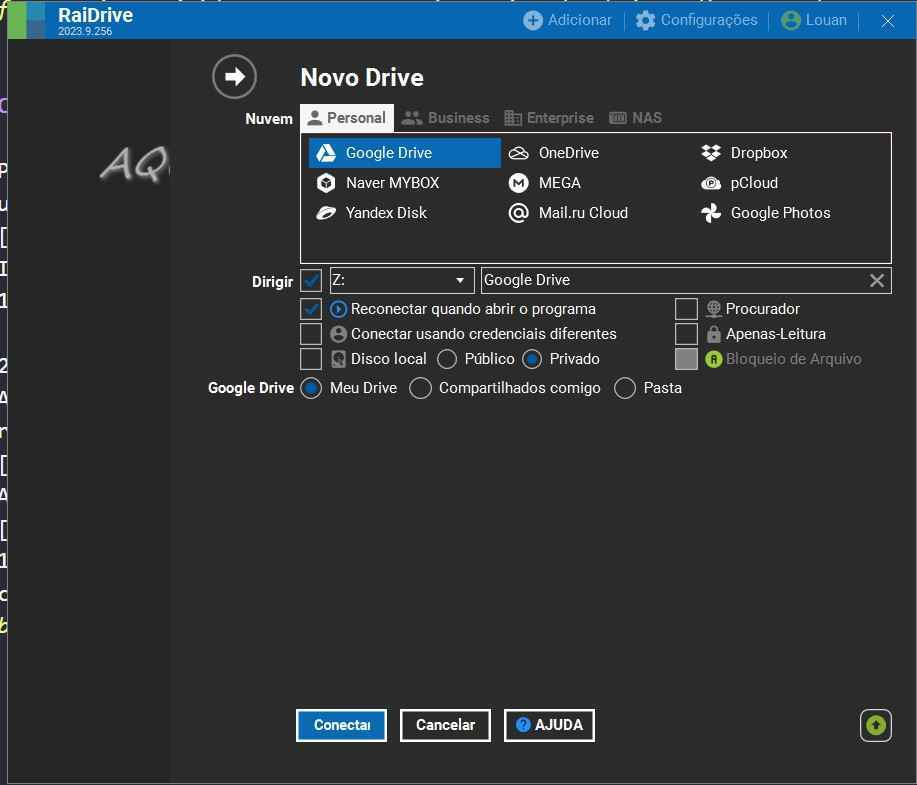
Task: Choose OneDrive from the cloud list
Action: (x=568, y=153)
